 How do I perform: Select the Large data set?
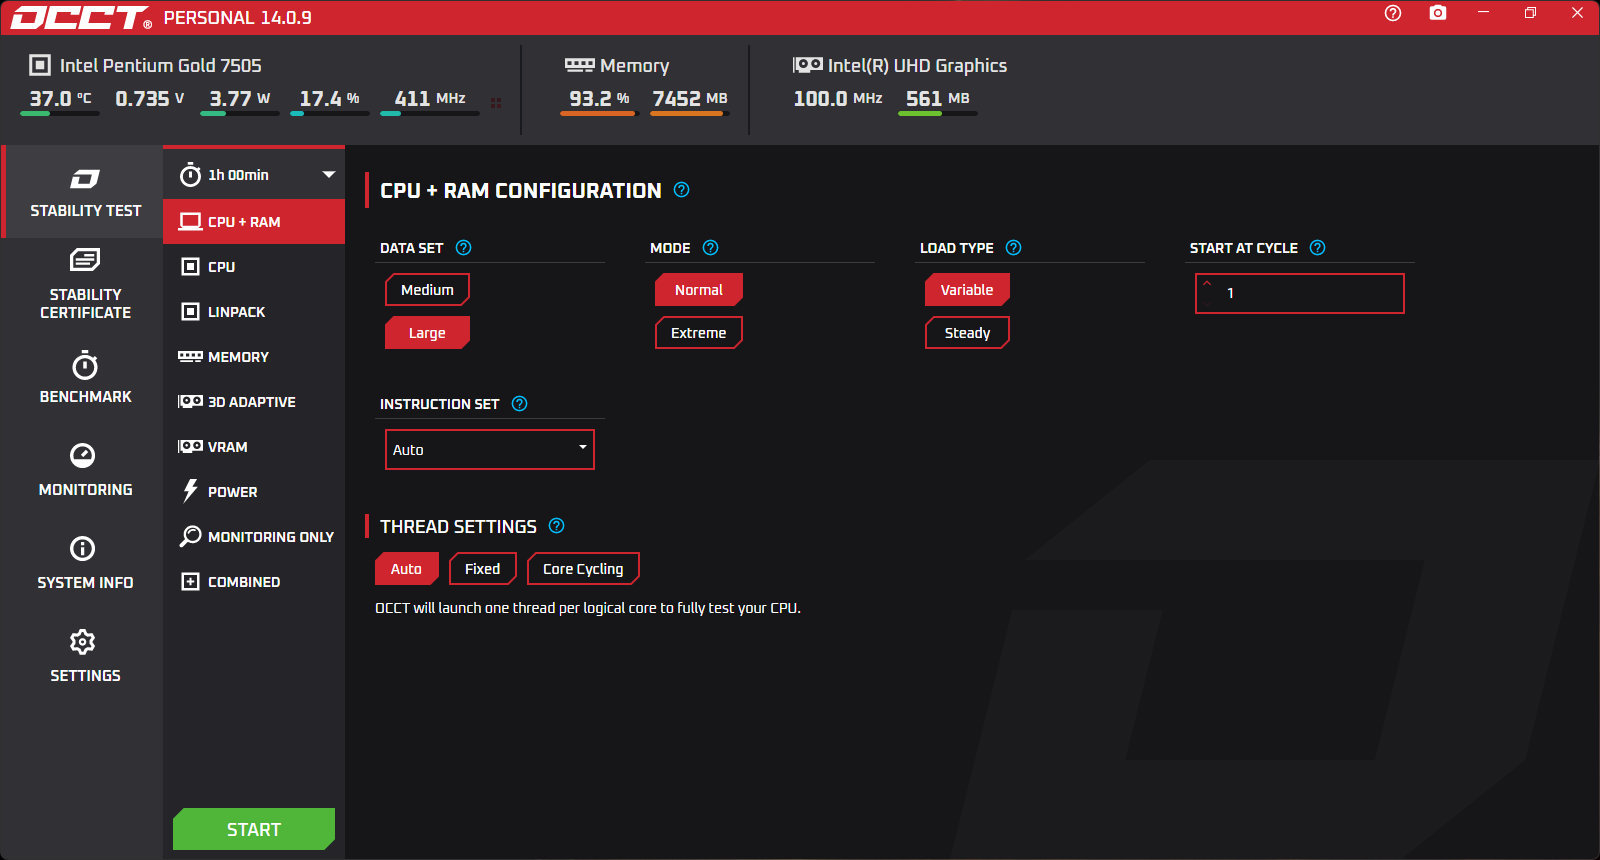click(x=427, y=333)
